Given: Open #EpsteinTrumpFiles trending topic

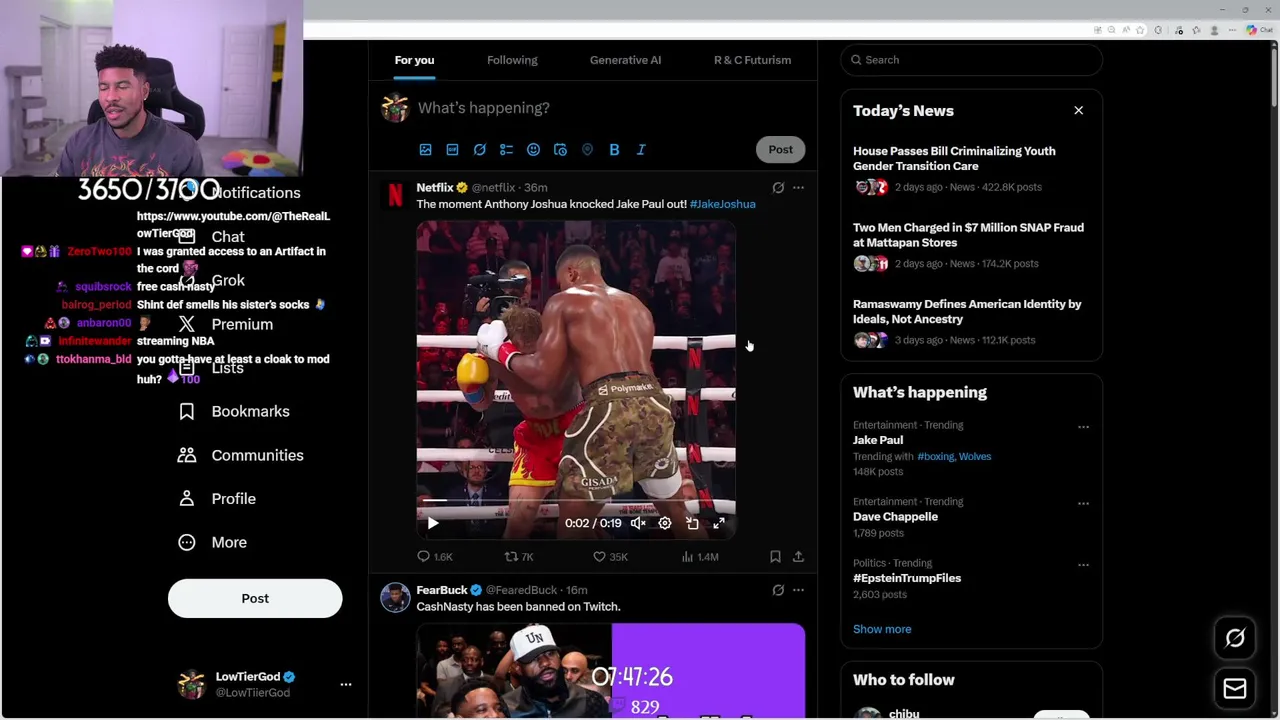Looking at the screenshot, I should coord(907,578).
